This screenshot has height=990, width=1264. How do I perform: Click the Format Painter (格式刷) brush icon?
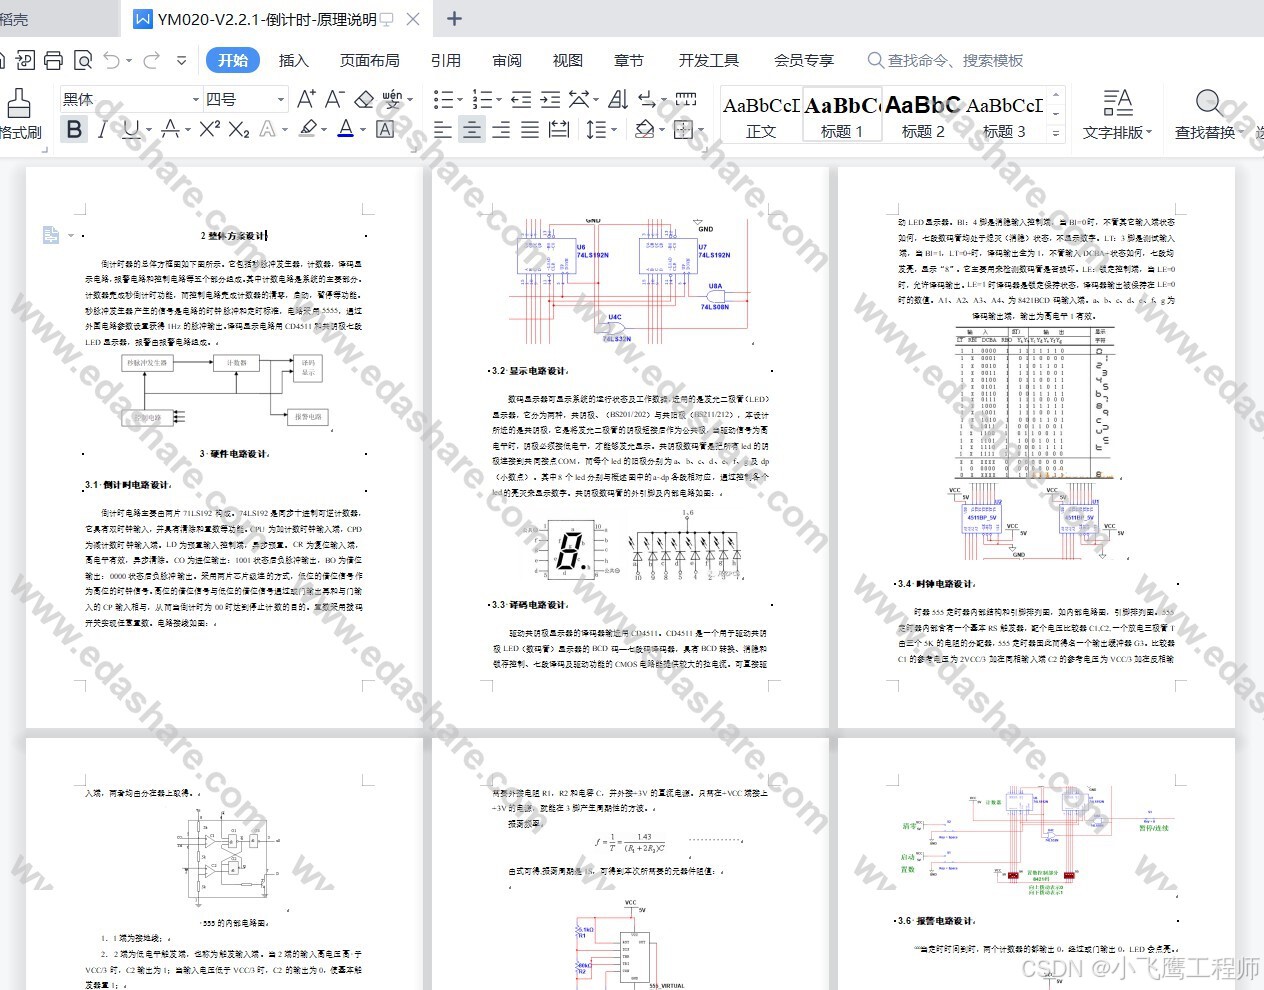[18, 104]
